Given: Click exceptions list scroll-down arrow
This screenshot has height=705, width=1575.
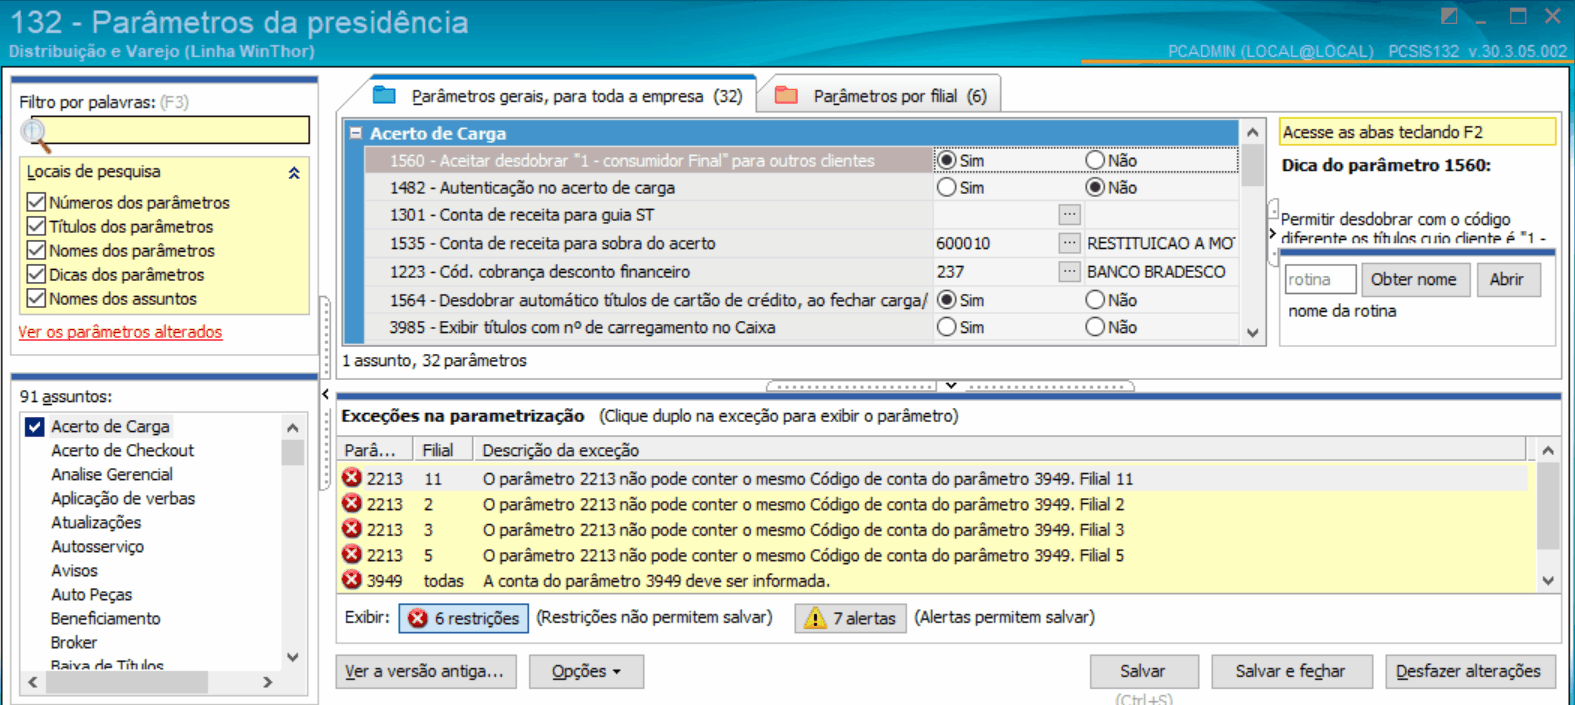Looking at the screenshot, I should point(1548,580).
